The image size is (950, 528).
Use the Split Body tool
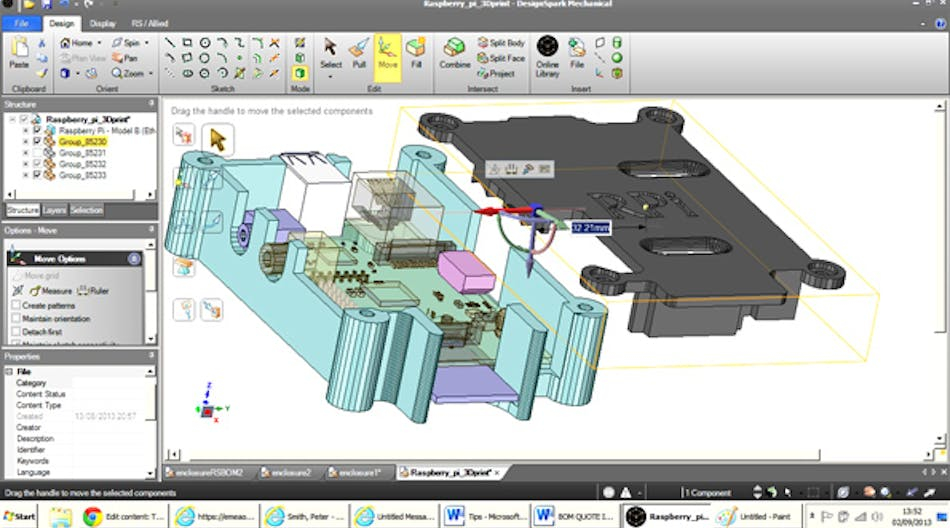coord(501,42)
